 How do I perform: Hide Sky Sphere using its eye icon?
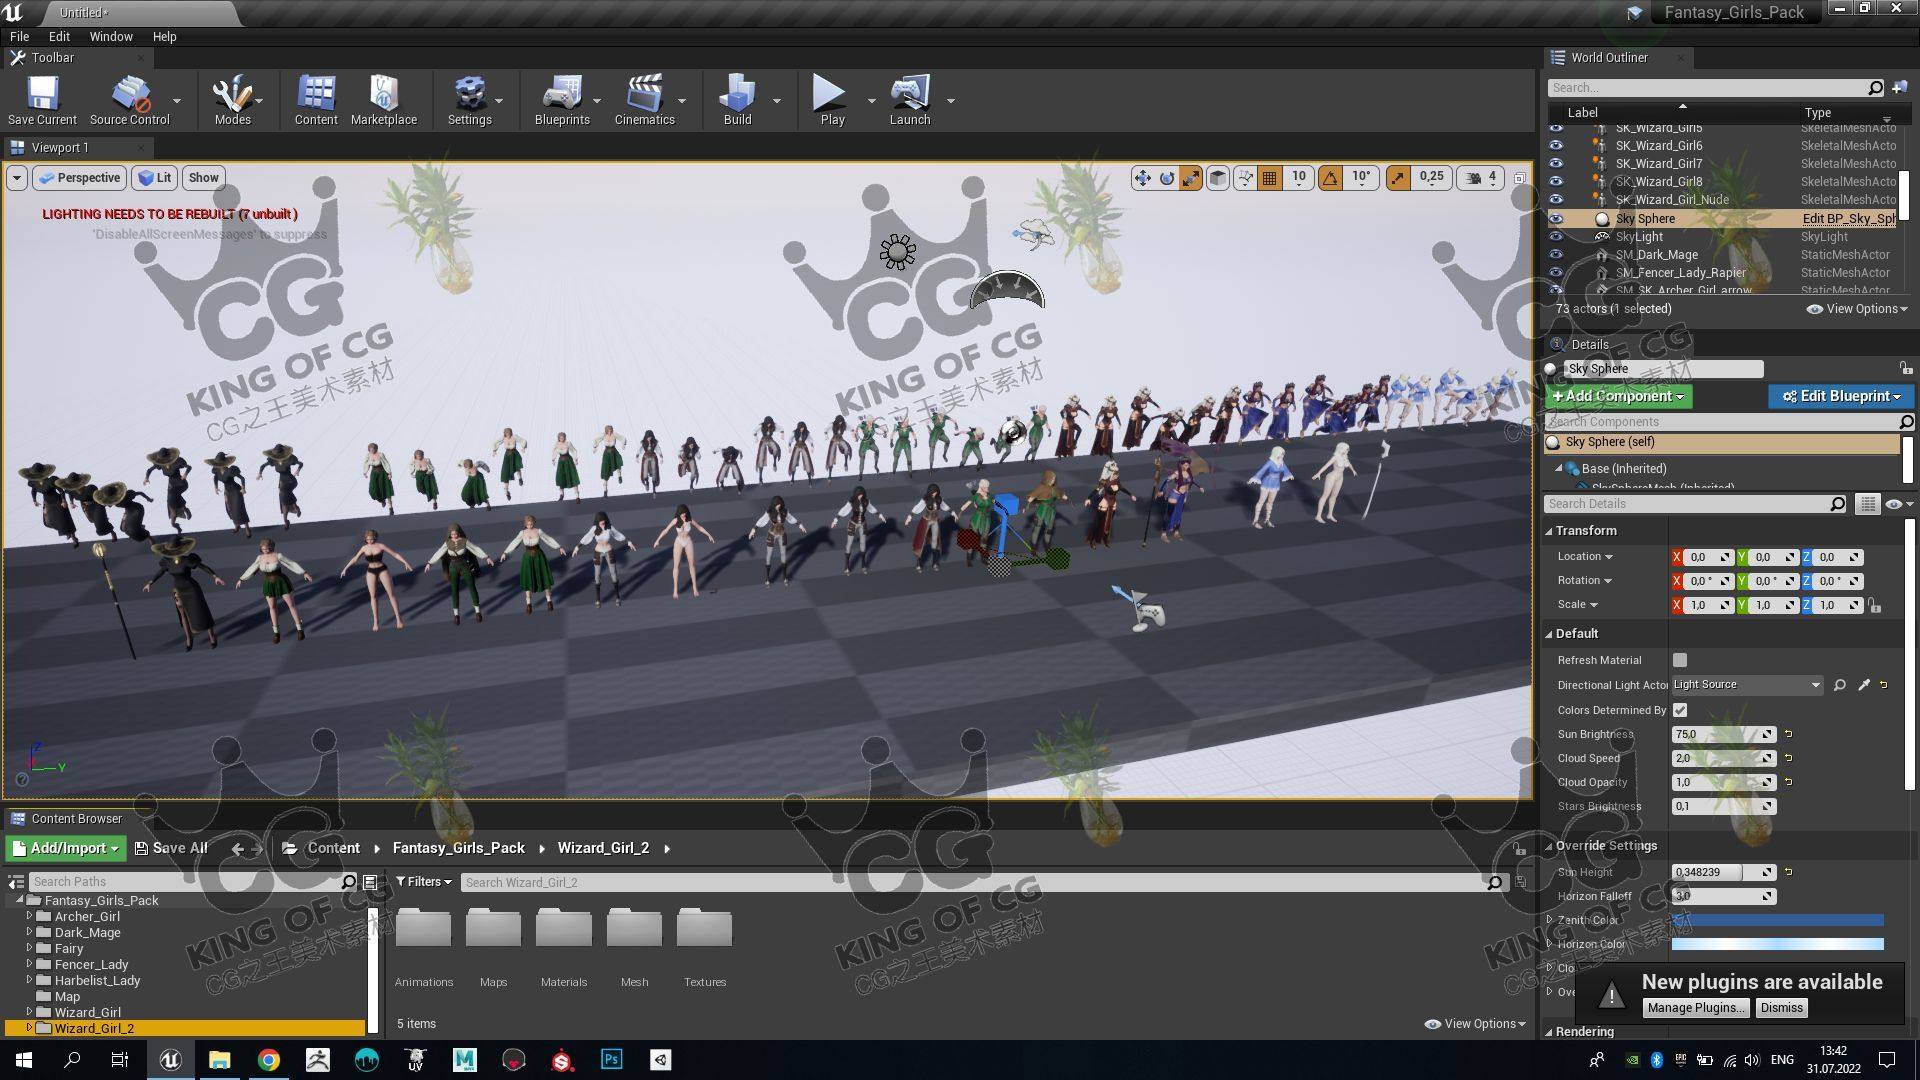click(1556, 219)
